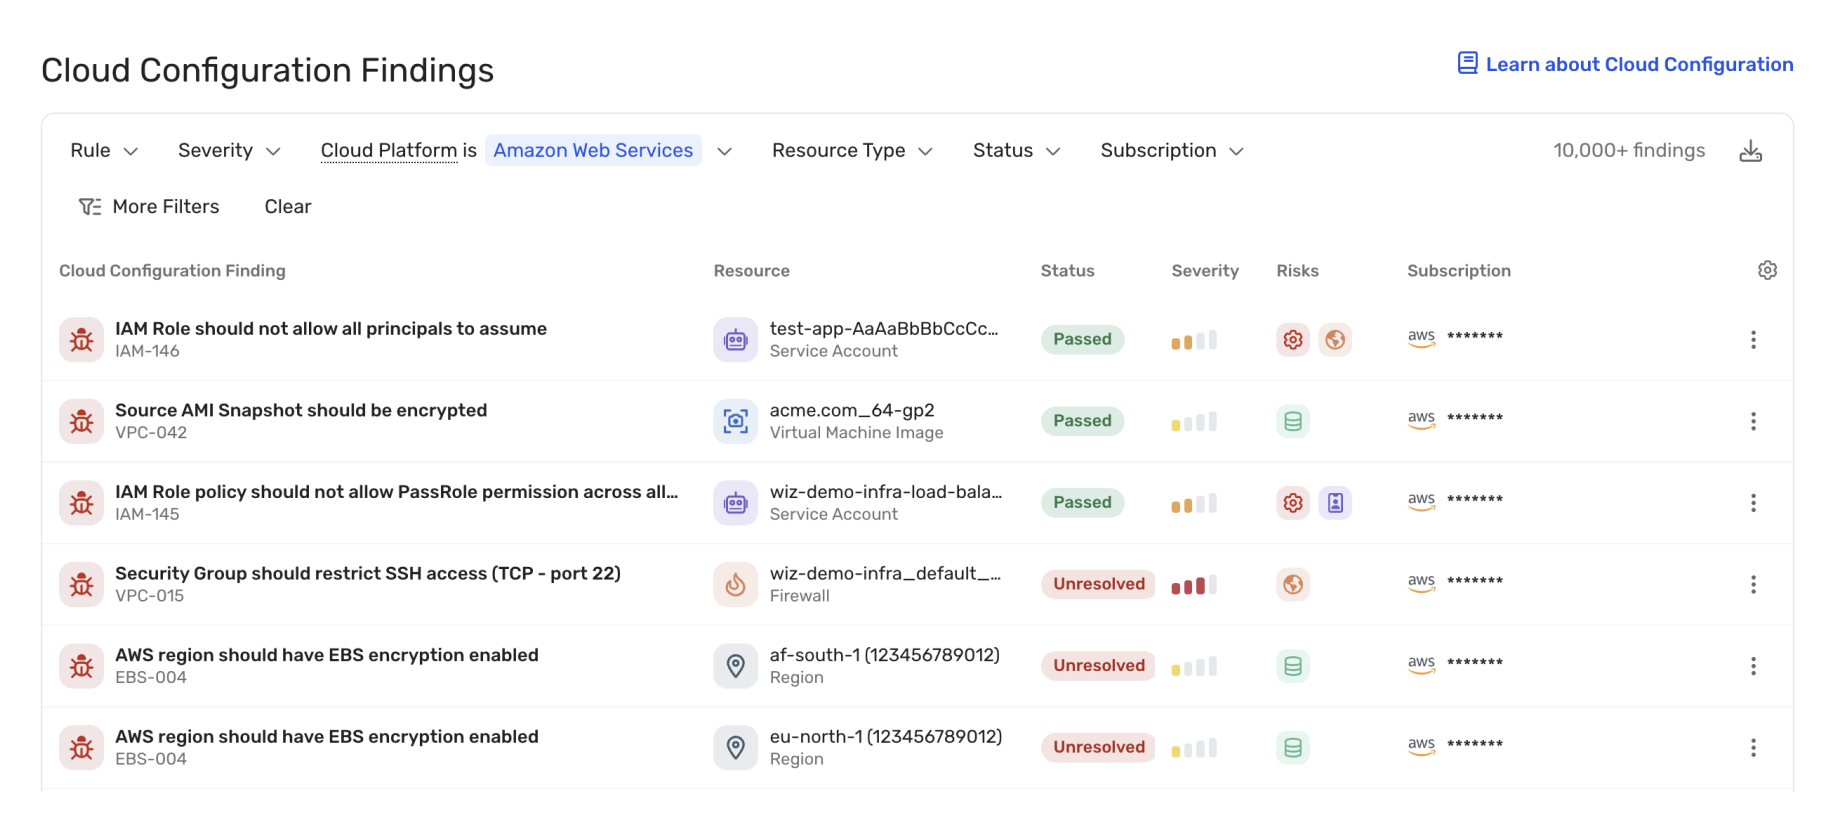Click robot icon for wiz-demo-infra-load-bala resource
1844x824 pixels.
tap(735, 503)
